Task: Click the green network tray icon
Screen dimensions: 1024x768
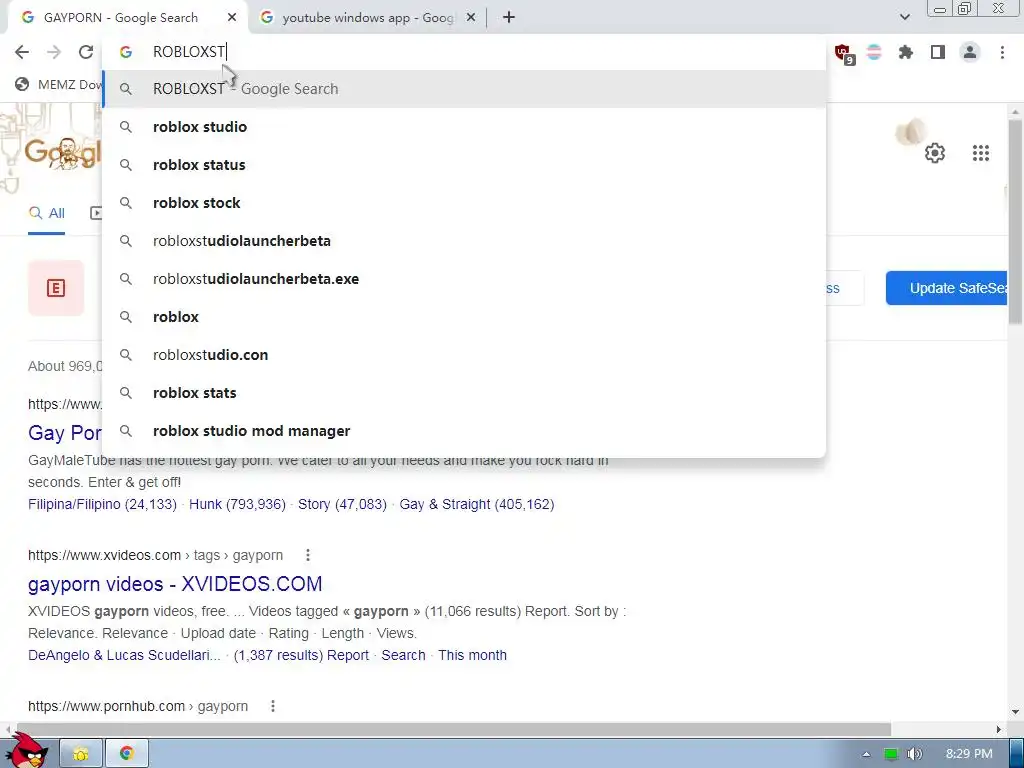Action: pos(890,754)
